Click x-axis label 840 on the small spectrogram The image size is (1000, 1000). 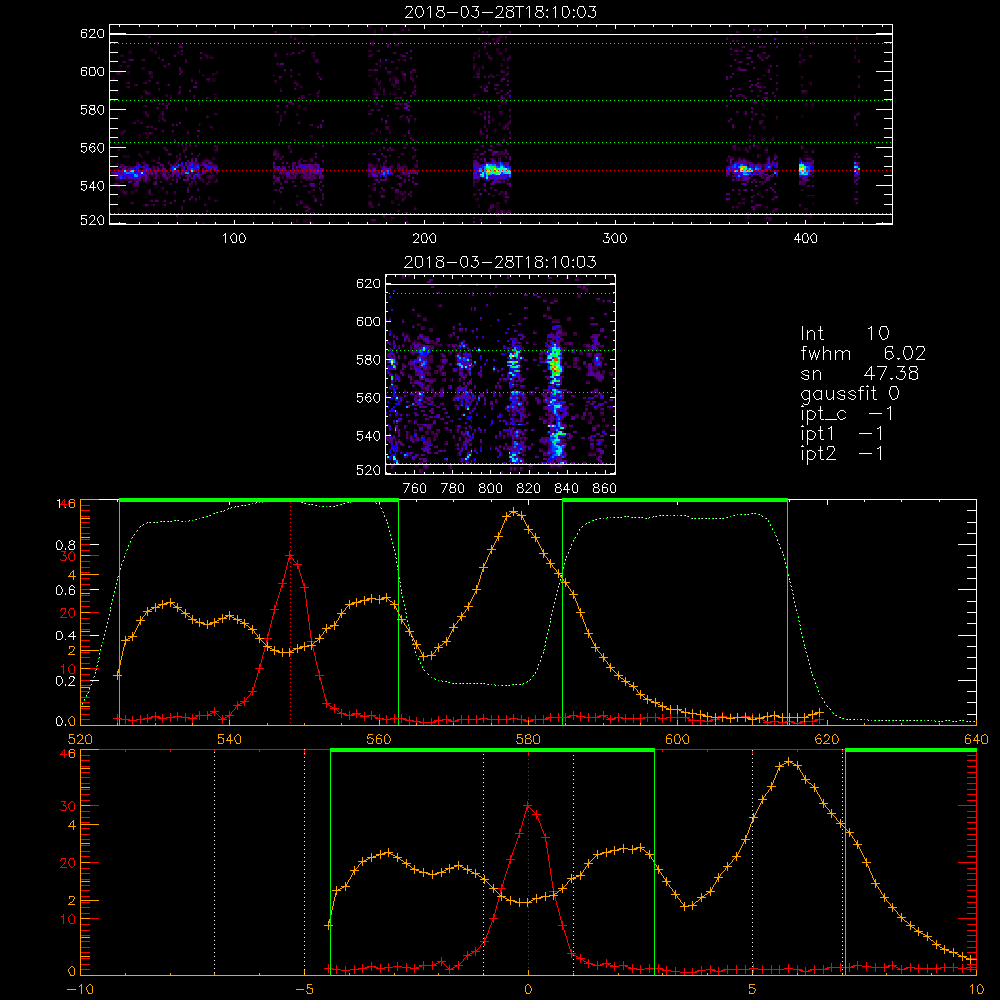pos(566,489)
